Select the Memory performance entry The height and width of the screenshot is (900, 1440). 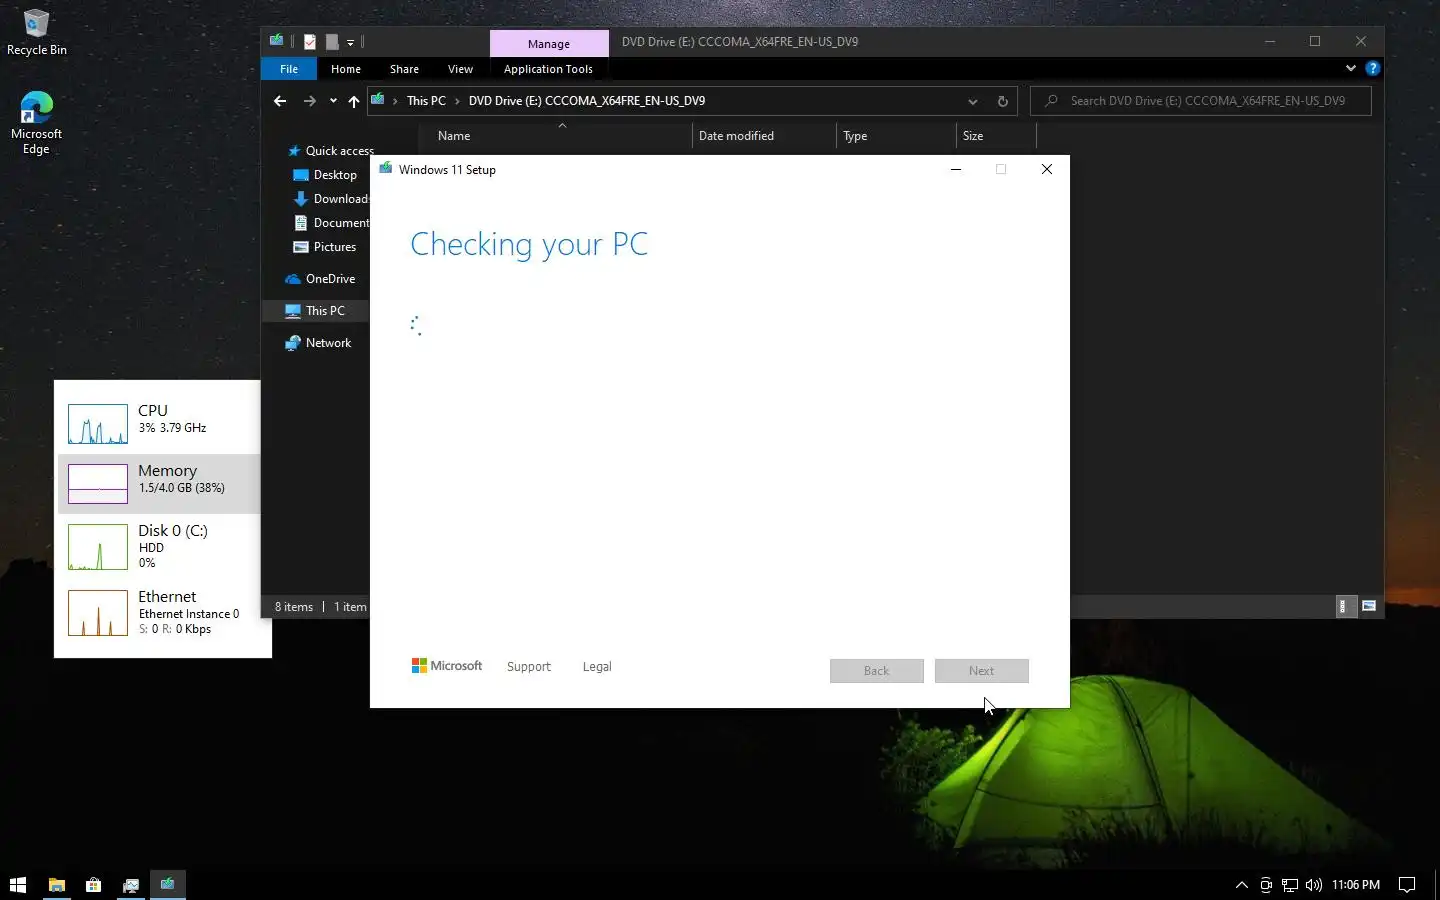pyautogui.click(x=160, y=483)
